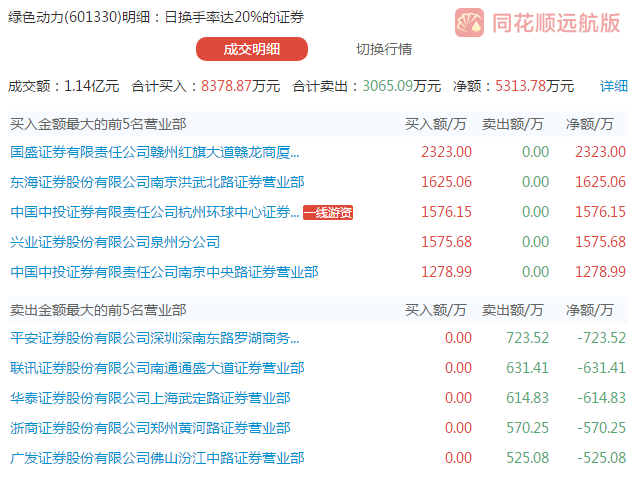This screenshot has height=480, width=637.
Task: Open 平安证券深圳深南东路 branch link
Action: (155, 338)
